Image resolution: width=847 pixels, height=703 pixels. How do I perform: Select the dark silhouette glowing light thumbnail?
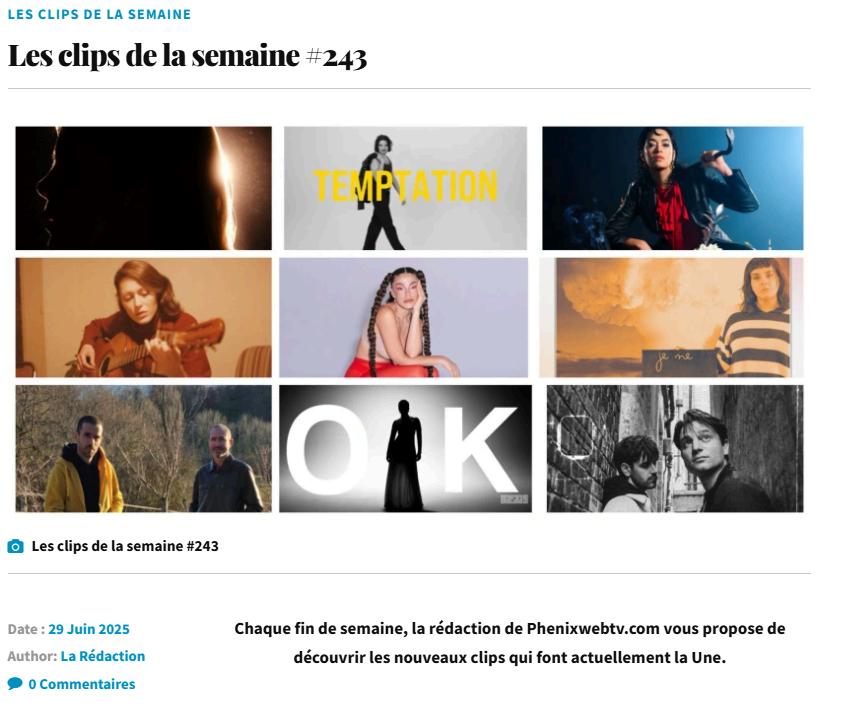(x=143, y=188)
